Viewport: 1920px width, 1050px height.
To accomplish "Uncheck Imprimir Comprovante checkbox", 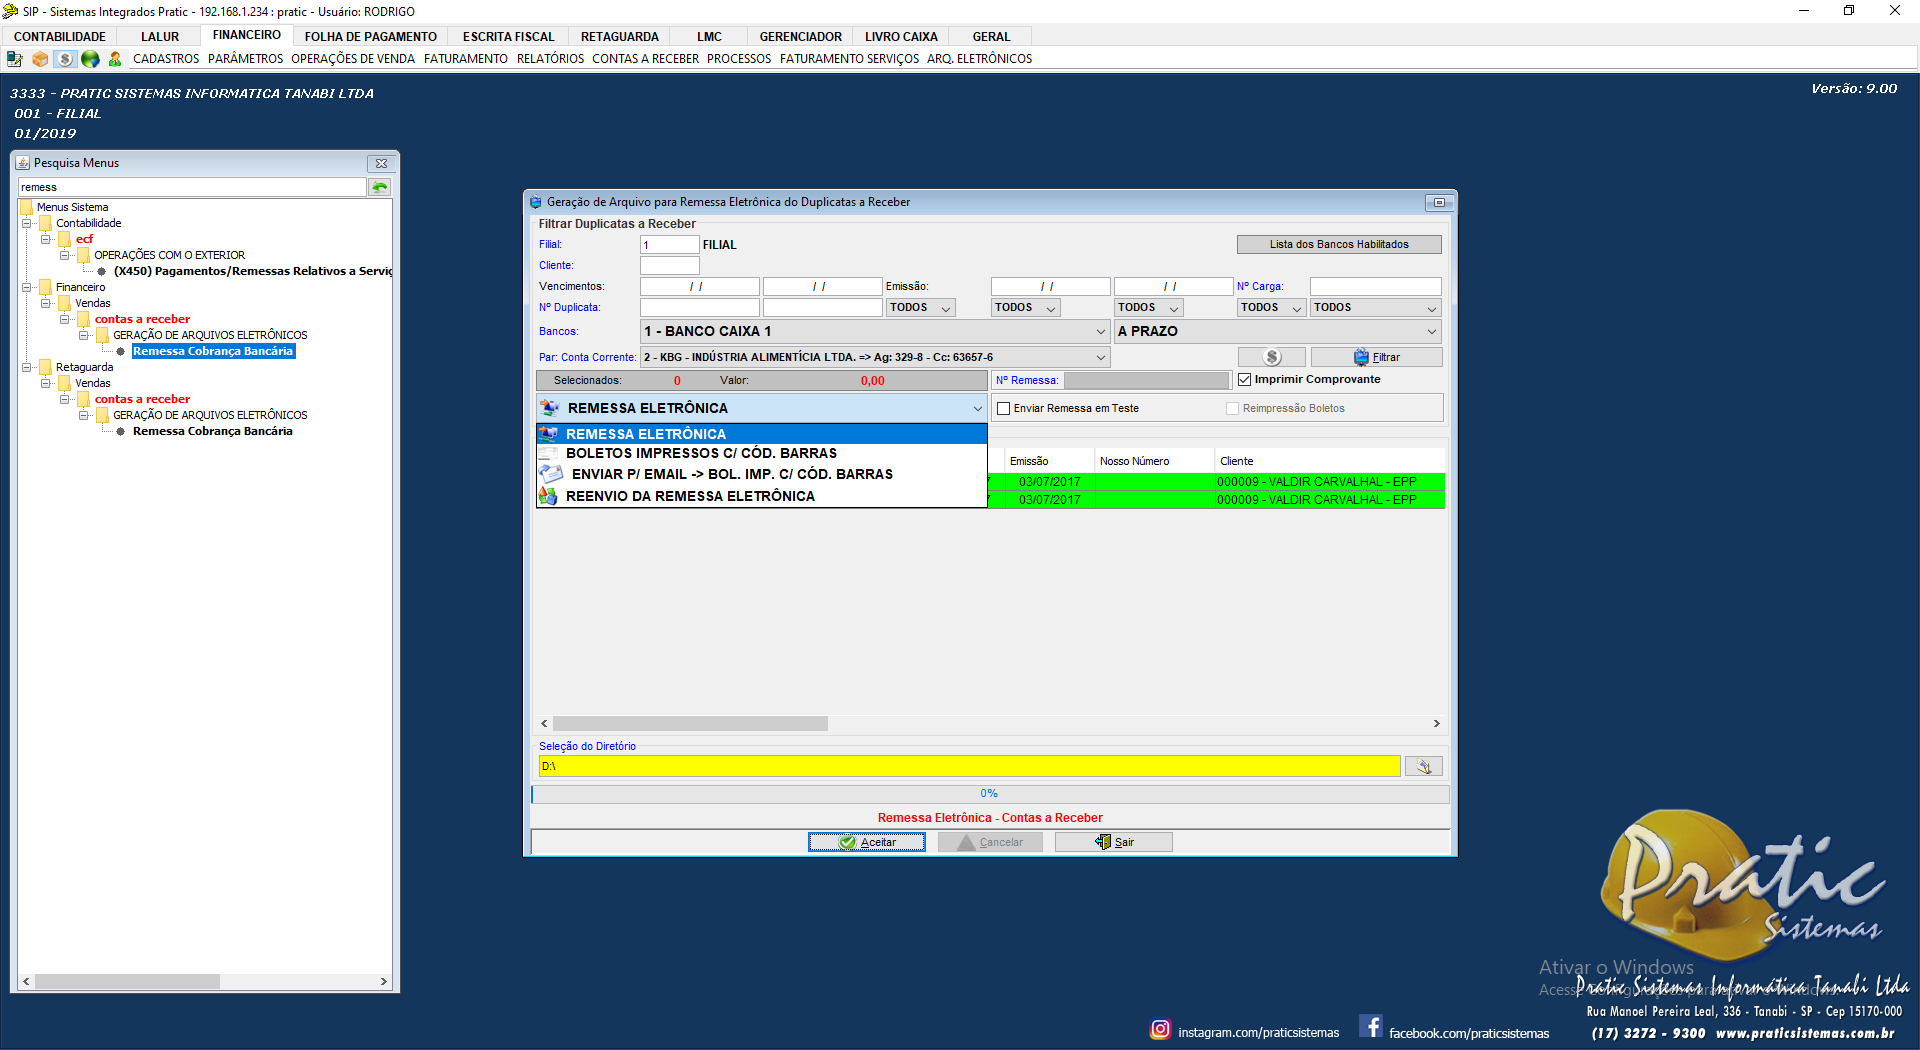I will [1245, 380].
